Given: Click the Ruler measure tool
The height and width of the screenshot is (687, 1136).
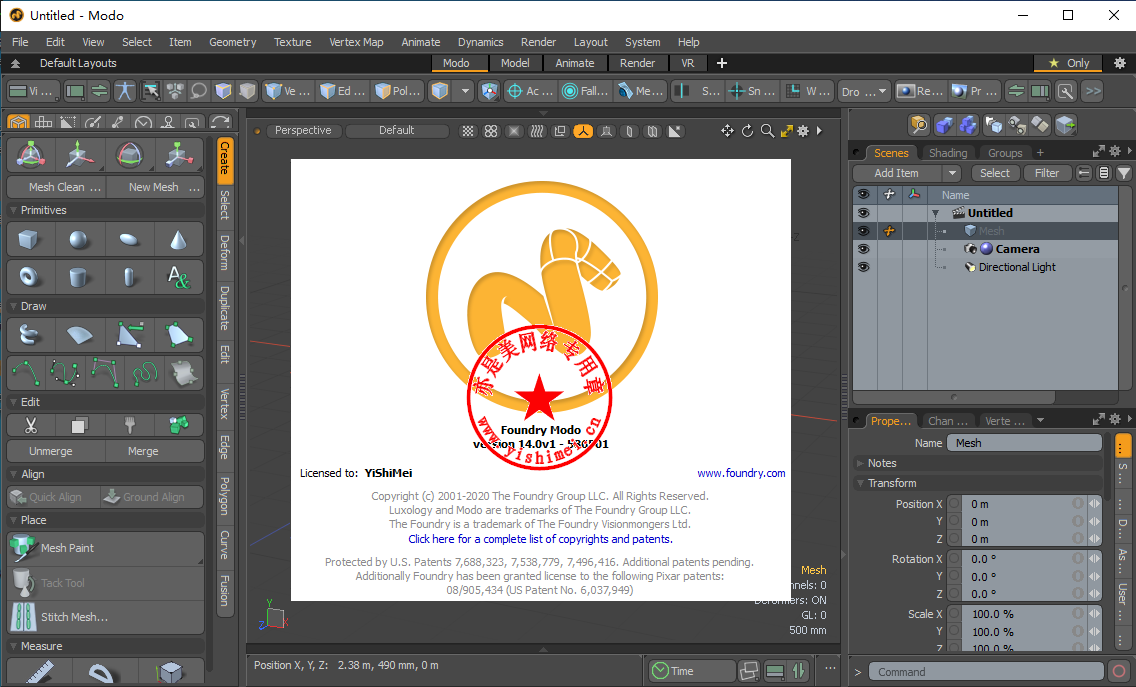Looking at the screenshot, I should click(x=39, y=673).
